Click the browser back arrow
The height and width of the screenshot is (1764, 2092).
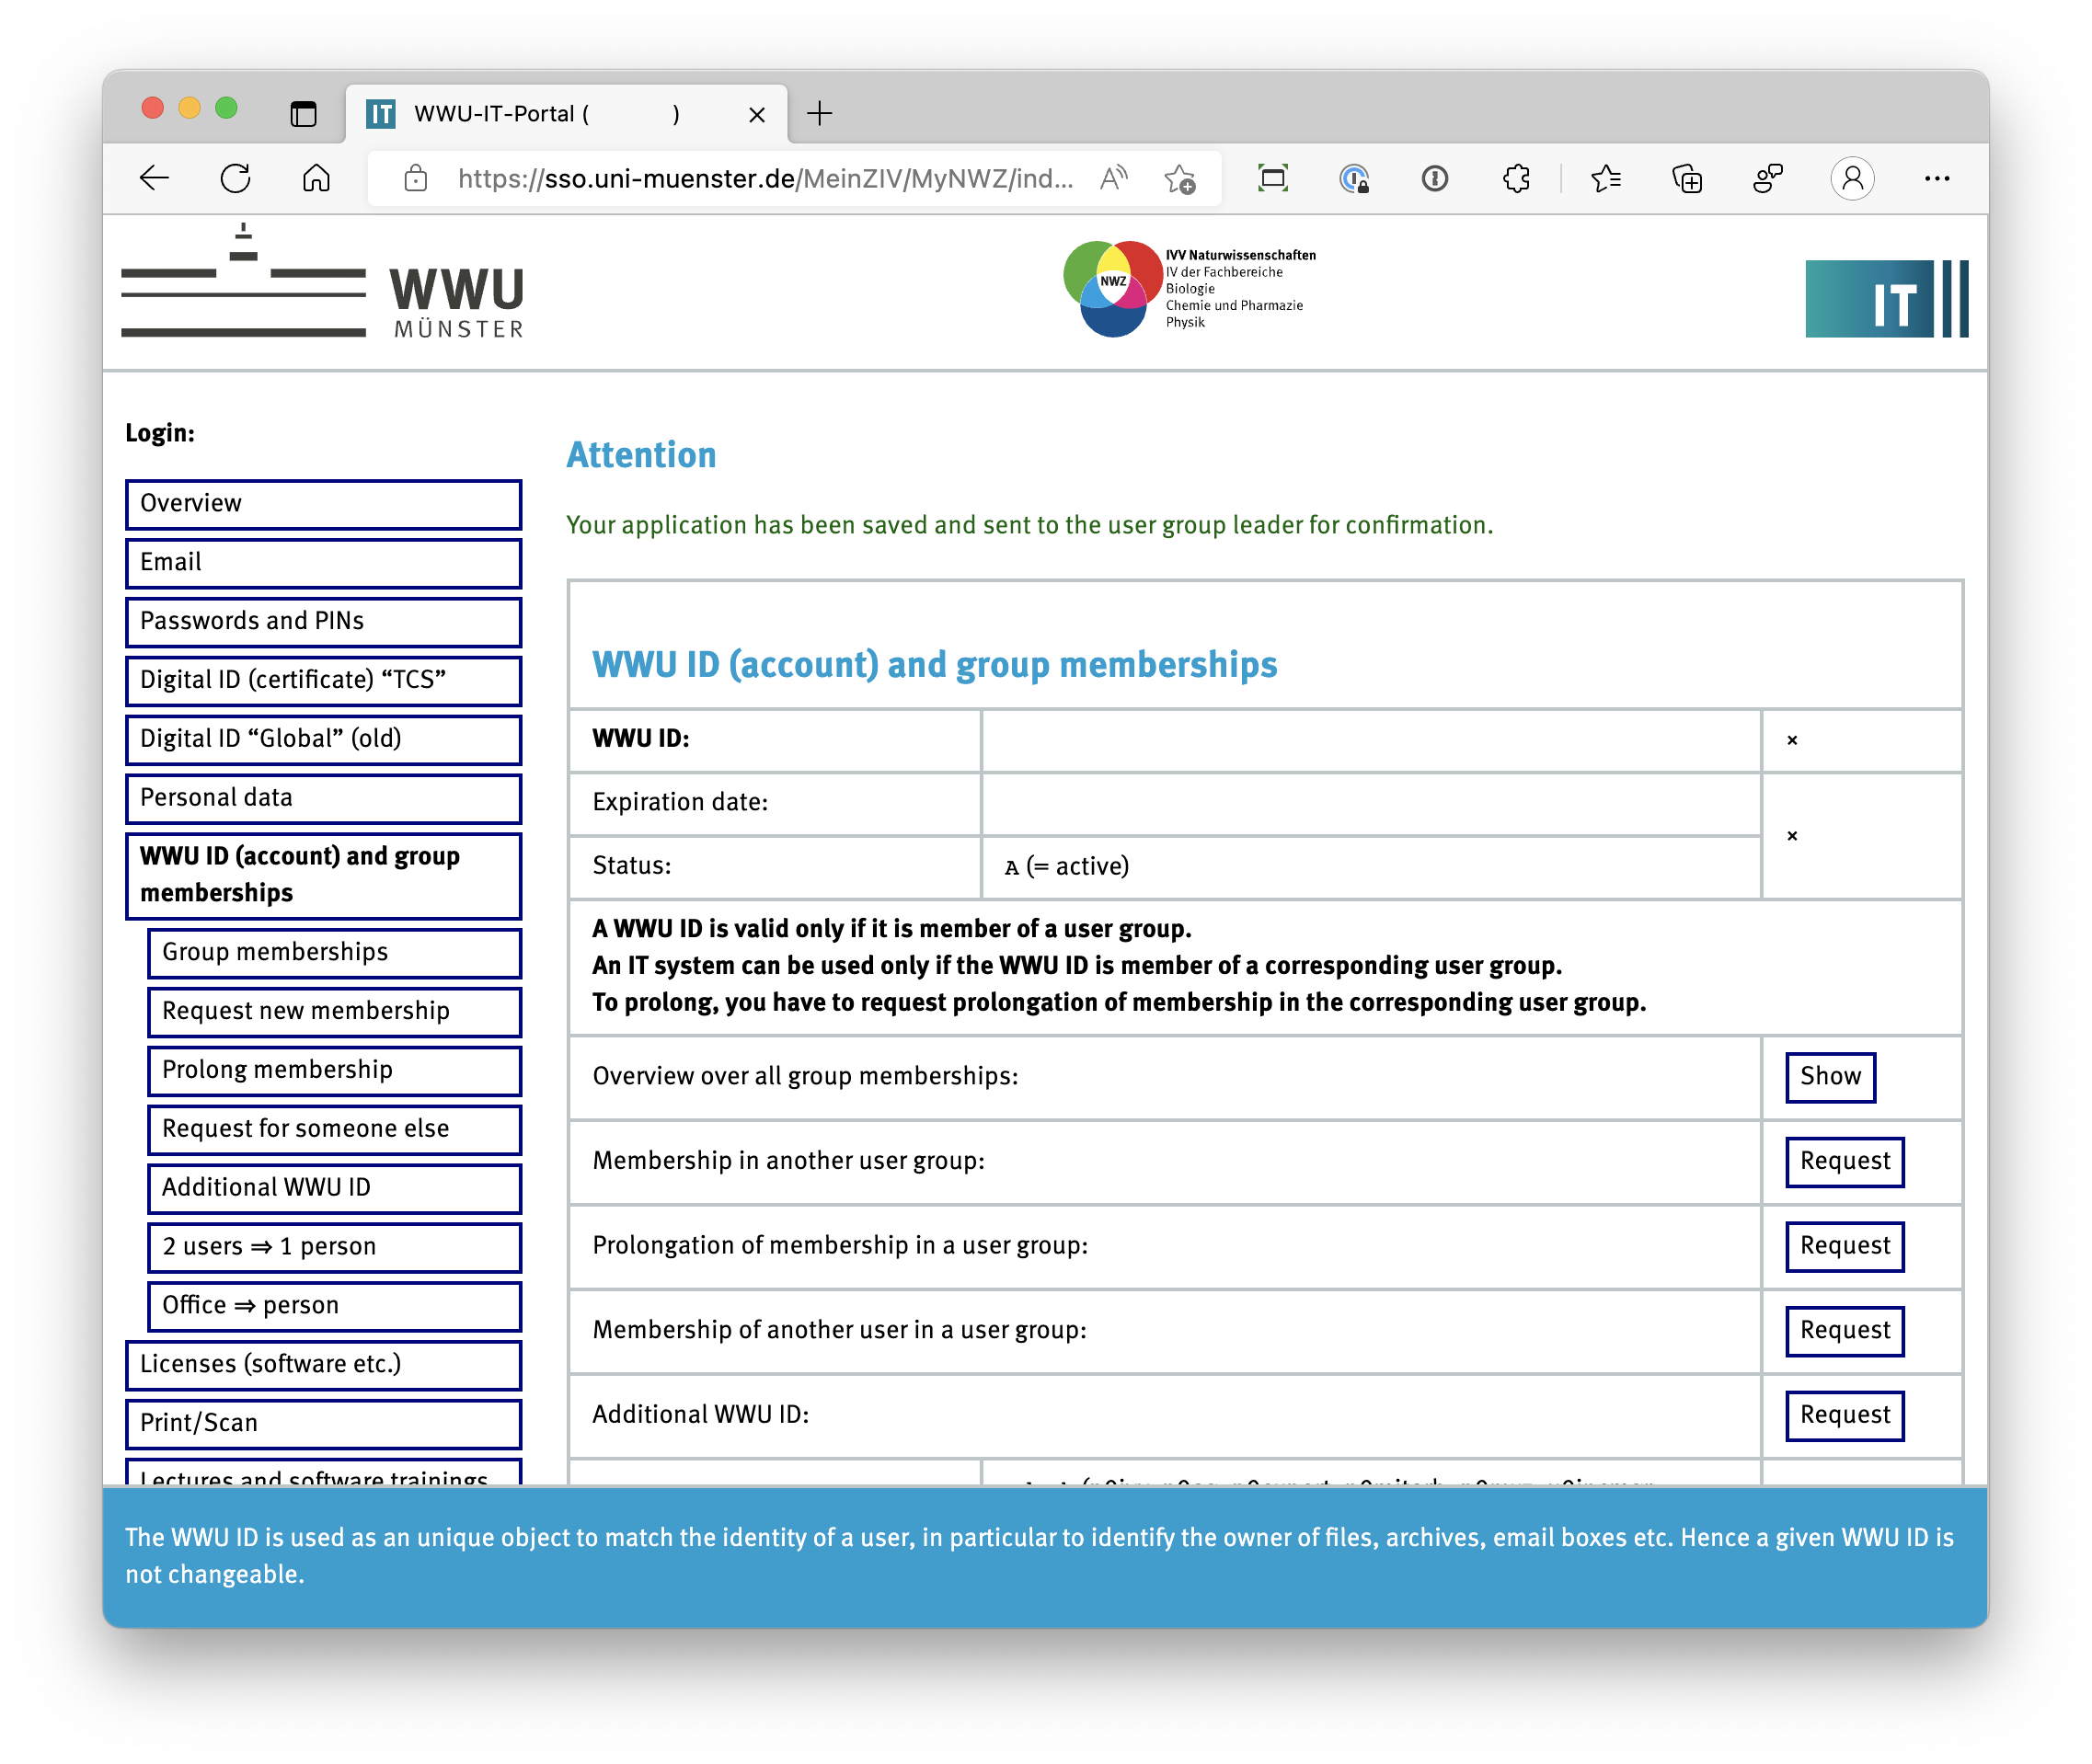click(154, 179)
